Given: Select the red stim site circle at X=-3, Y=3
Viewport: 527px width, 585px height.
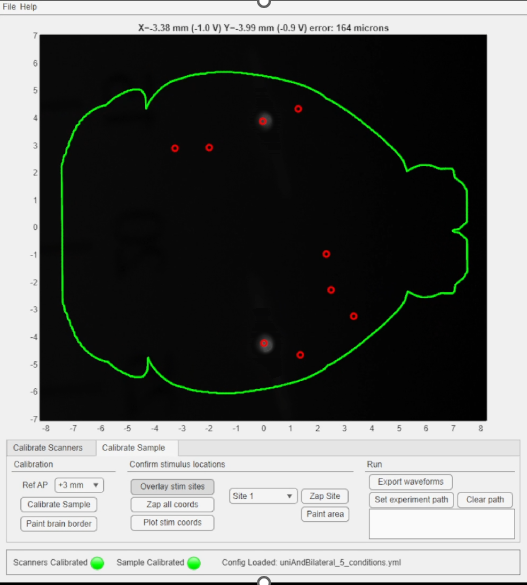Looking at the screenshot, I should tap(175, 148).
